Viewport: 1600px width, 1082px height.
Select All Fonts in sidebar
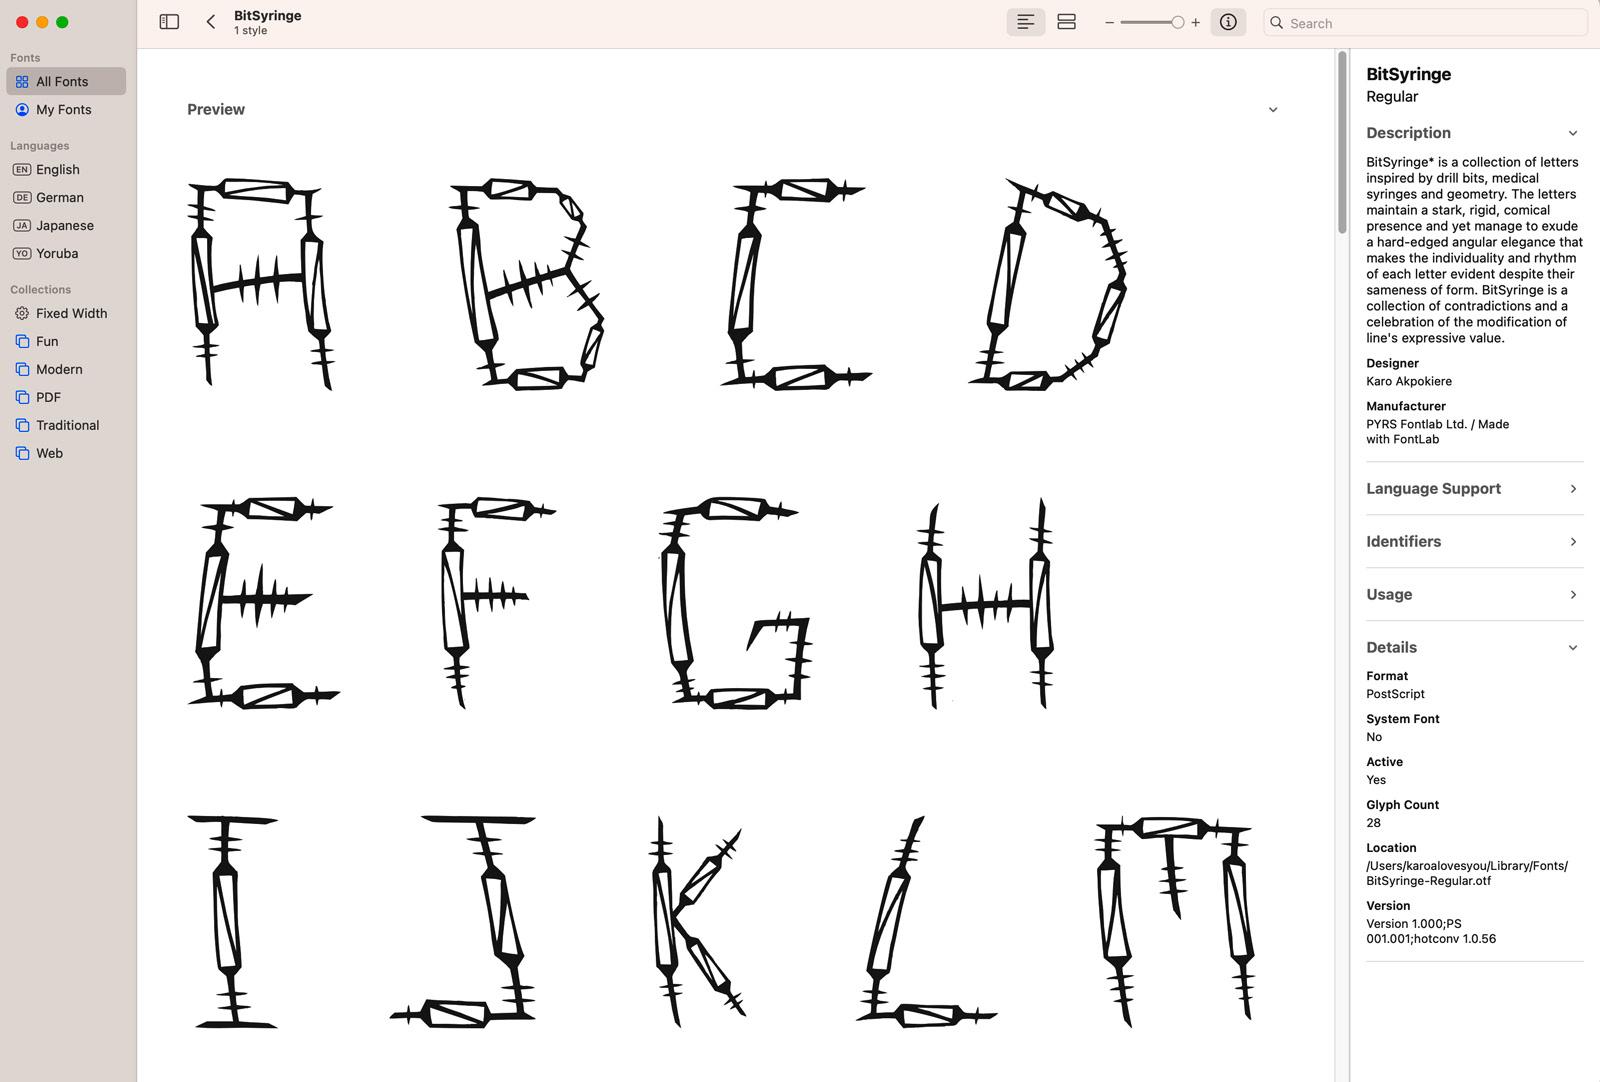pos(66,81)
